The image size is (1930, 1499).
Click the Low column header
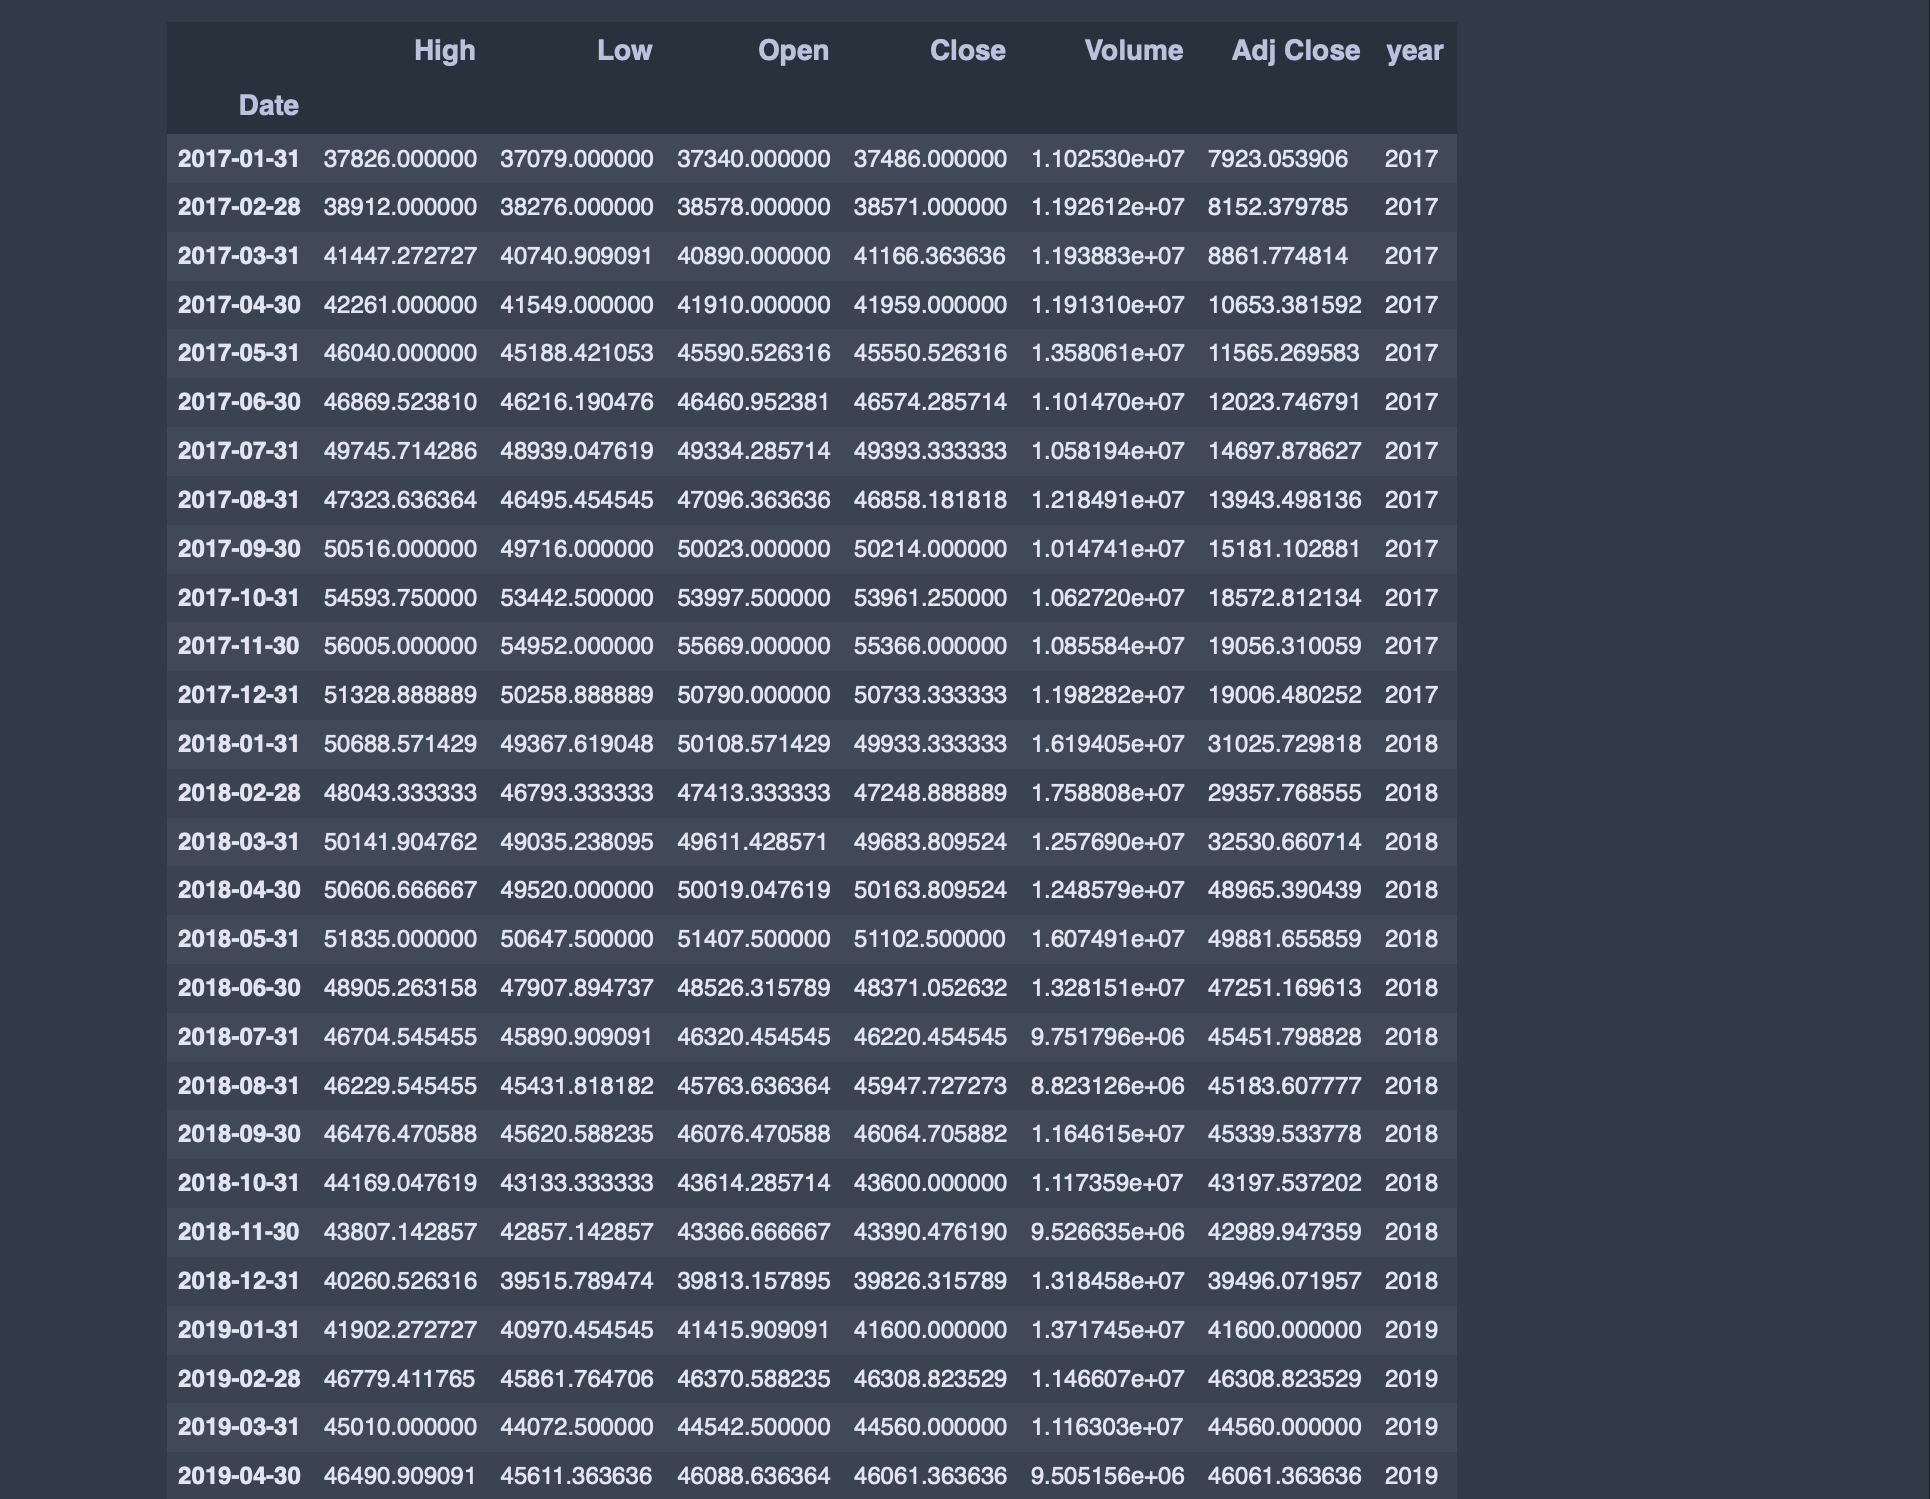[x=624, y=51]
